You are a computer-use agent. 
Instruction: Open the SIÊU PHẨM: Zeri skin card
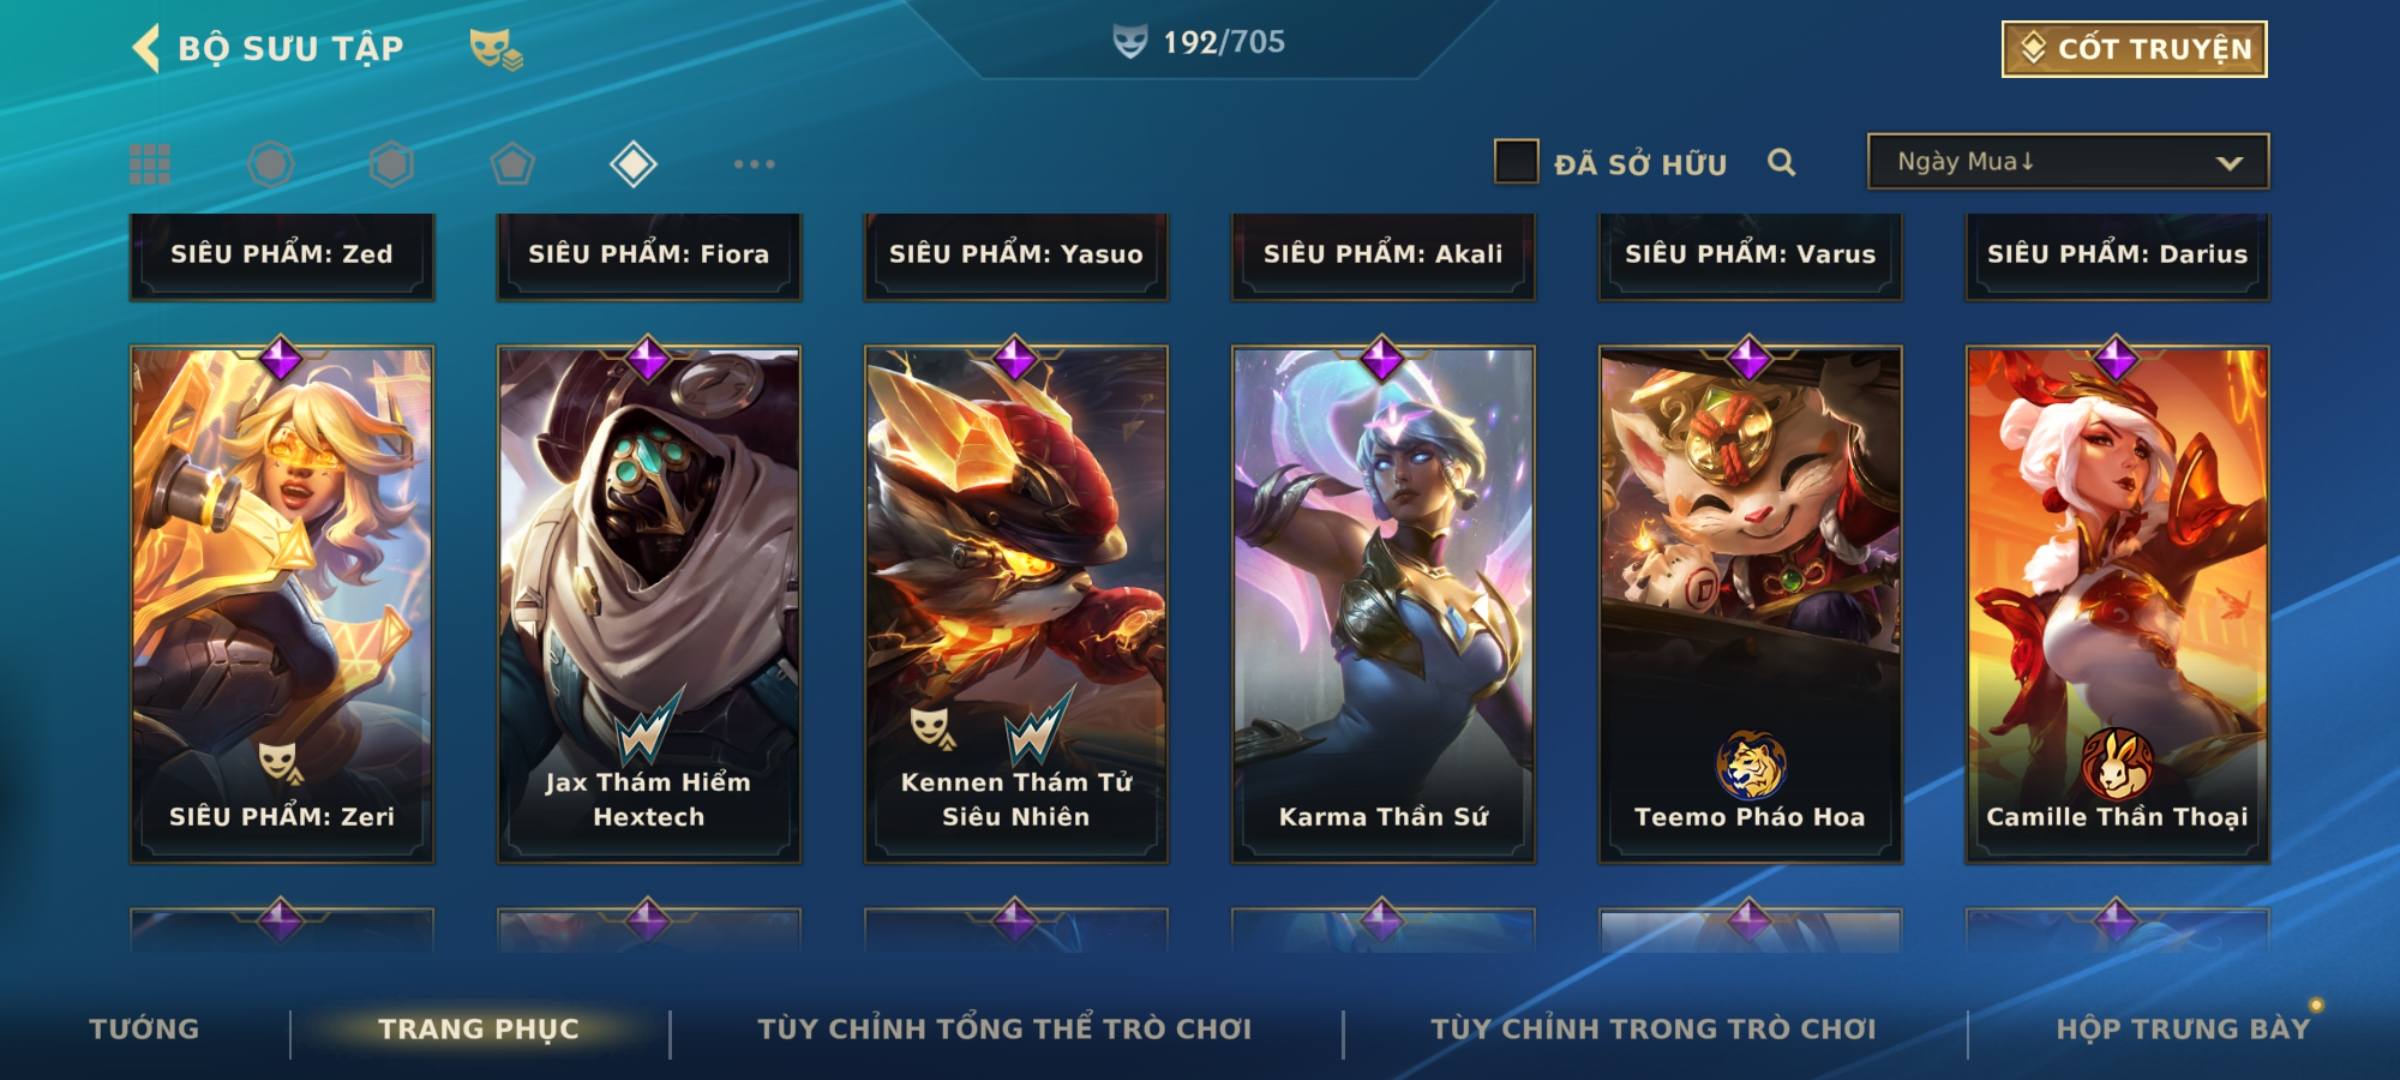click(282, 604)
